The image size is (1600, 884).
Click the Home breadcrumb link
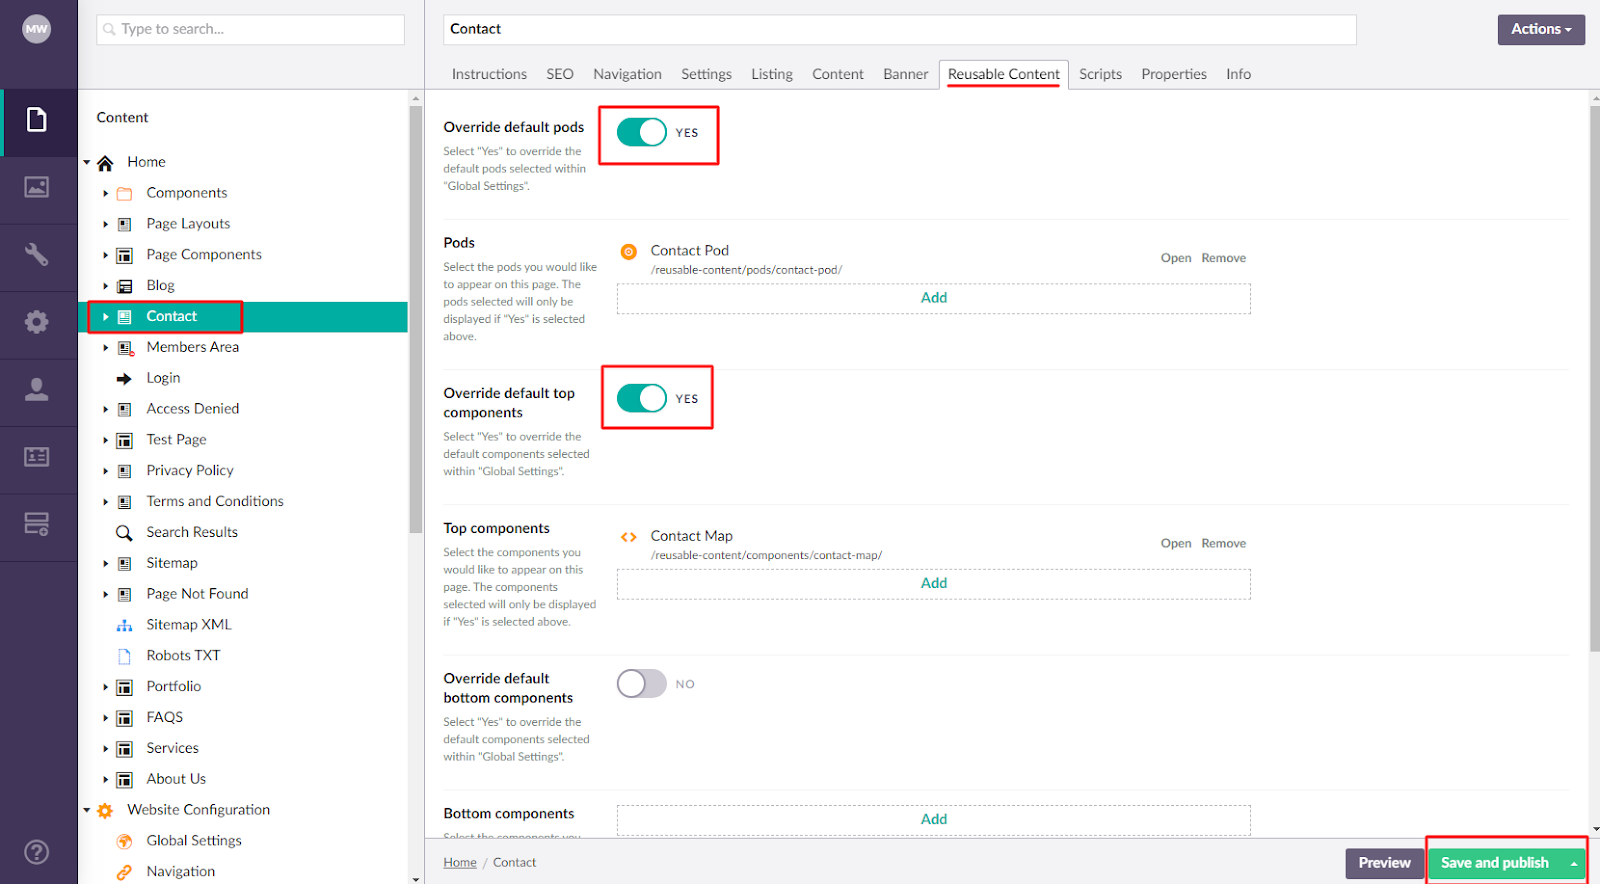pyautogui.click(x=460, y=862)
